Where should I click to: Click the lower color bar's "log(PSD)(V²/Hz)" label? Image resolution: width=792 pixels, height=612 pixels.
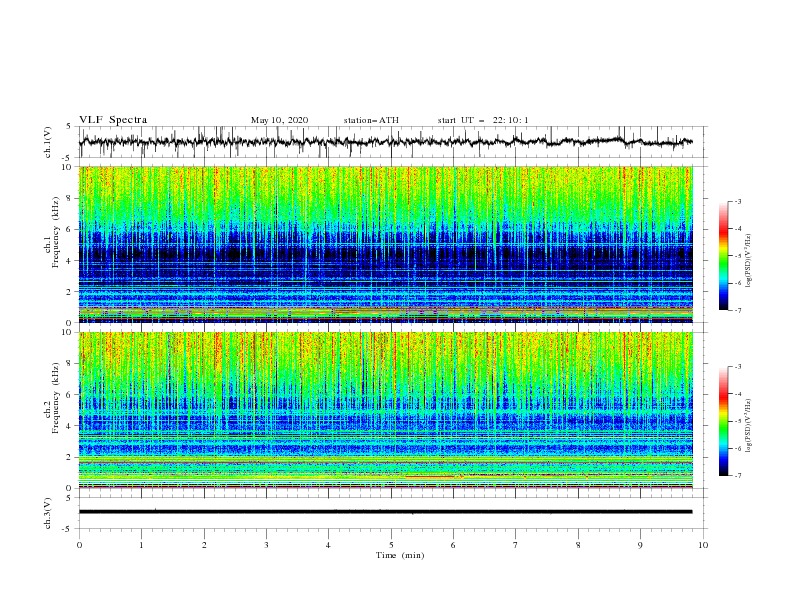click(x=749, y=425)
